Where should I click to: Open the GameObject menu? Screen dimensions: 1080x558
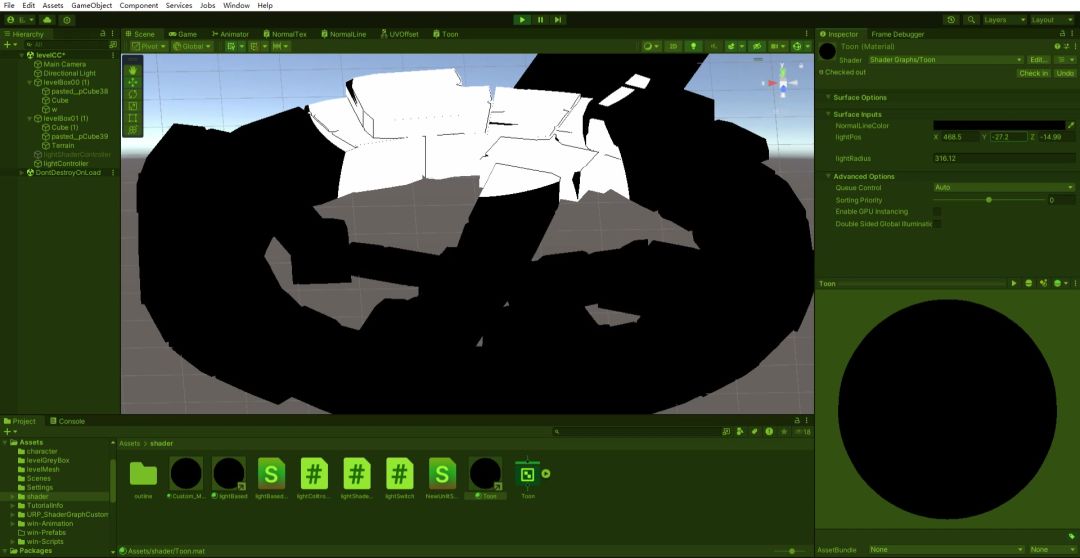92,6
